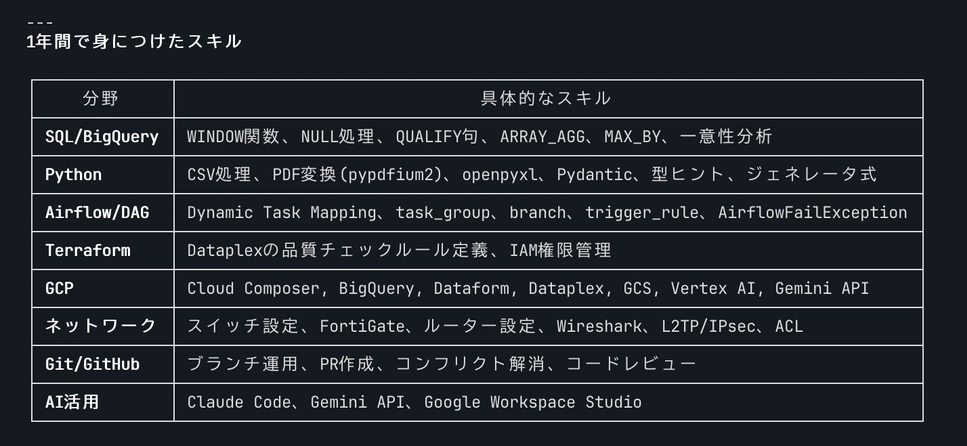Click the cell starting with Cloud Composer
The width and height of the screenshot is (967, 446).
tap(528, 288)
